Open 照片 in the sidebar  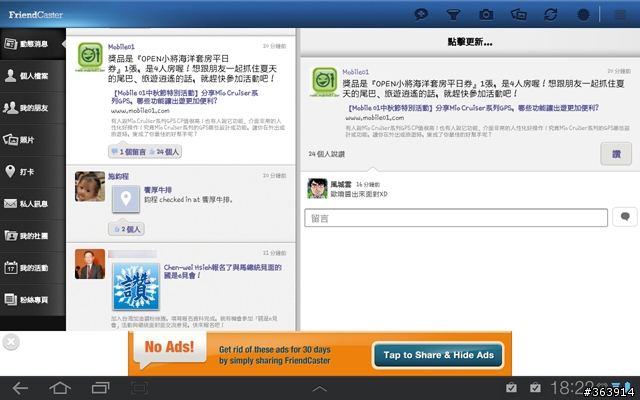coord(33,140)
